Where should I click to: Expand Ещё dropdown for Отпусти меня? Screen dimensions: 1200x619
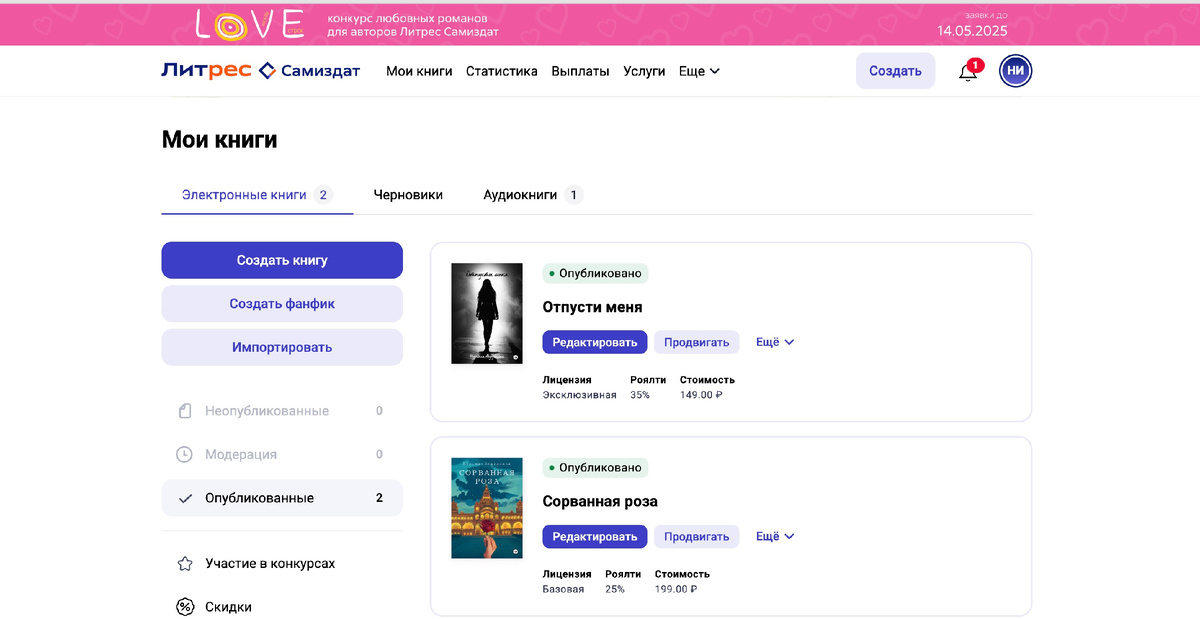[x=775, y=342]
